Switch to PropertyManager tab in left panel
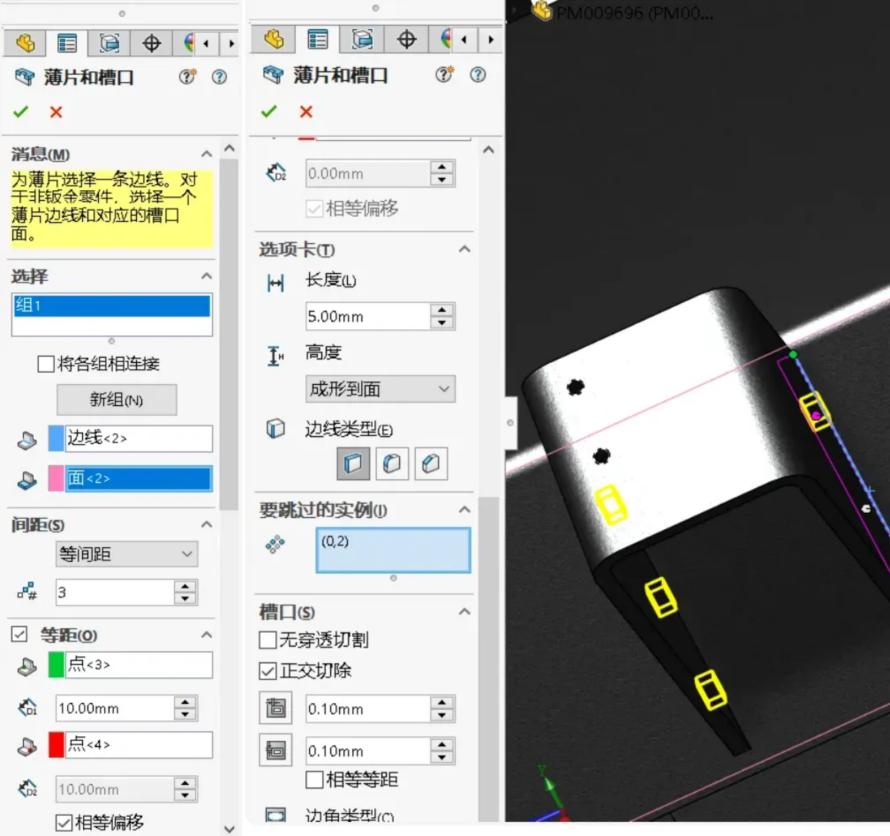The height and width of the screenshot is (836, 890). coord(67,43)
